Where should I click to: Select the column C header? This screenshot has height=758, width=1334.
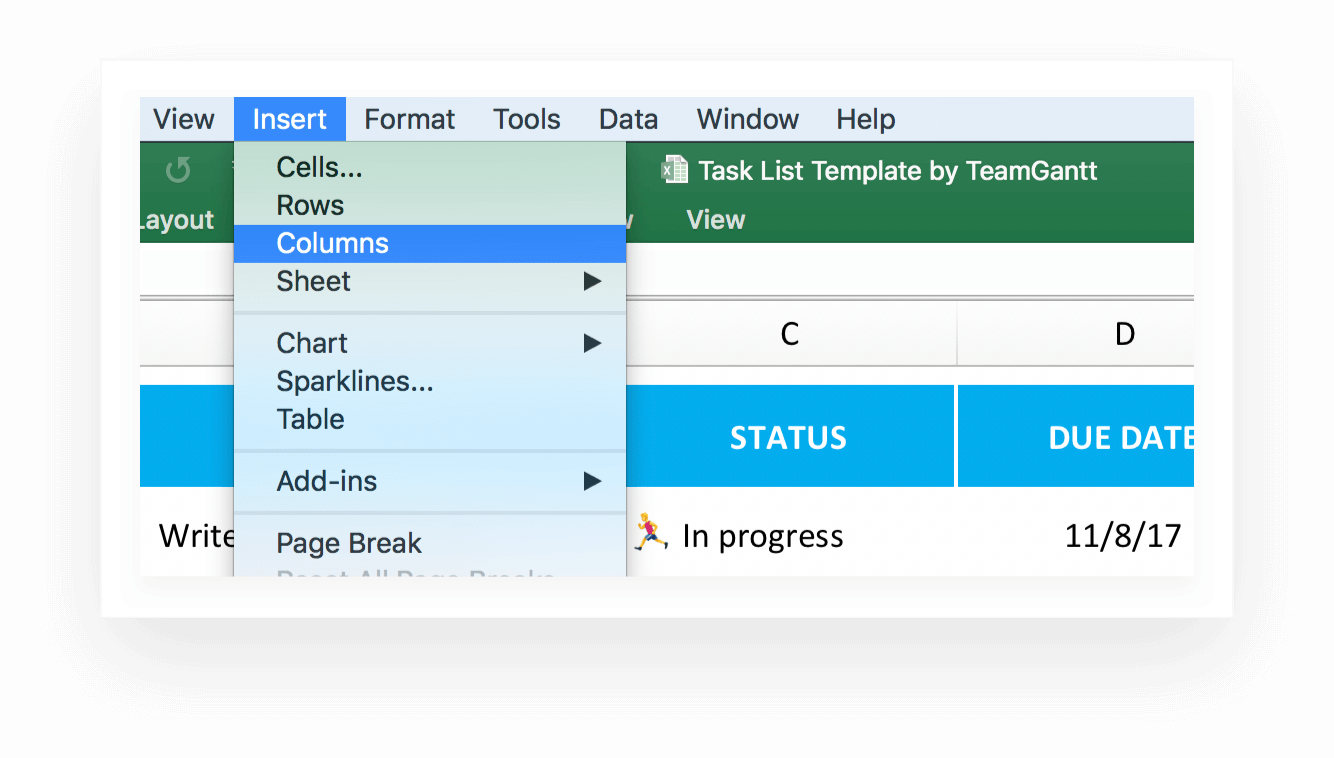789,334
